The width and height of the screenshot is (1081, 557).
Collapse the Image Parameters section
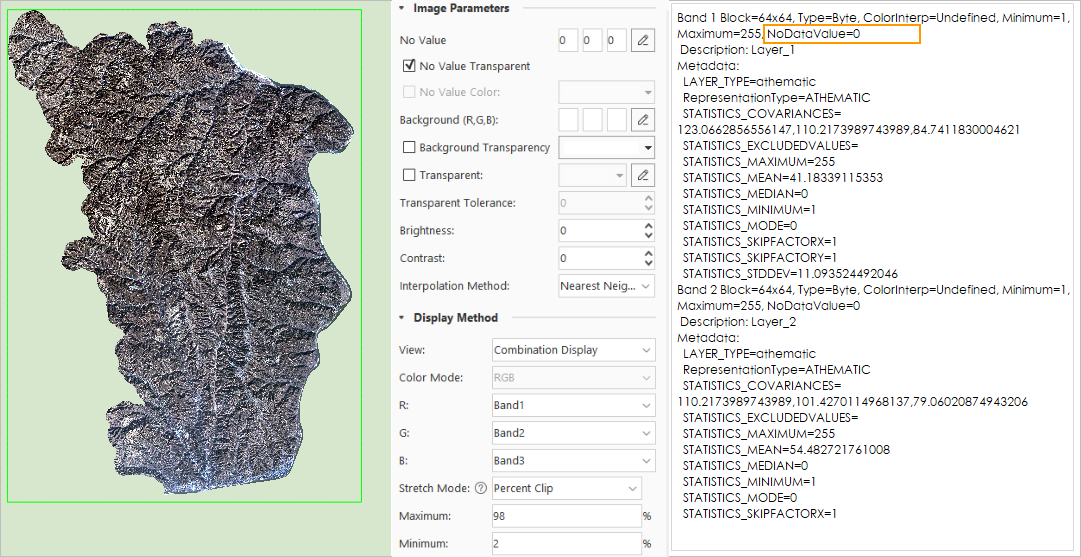pyautogui.click(x=402, y=8)
